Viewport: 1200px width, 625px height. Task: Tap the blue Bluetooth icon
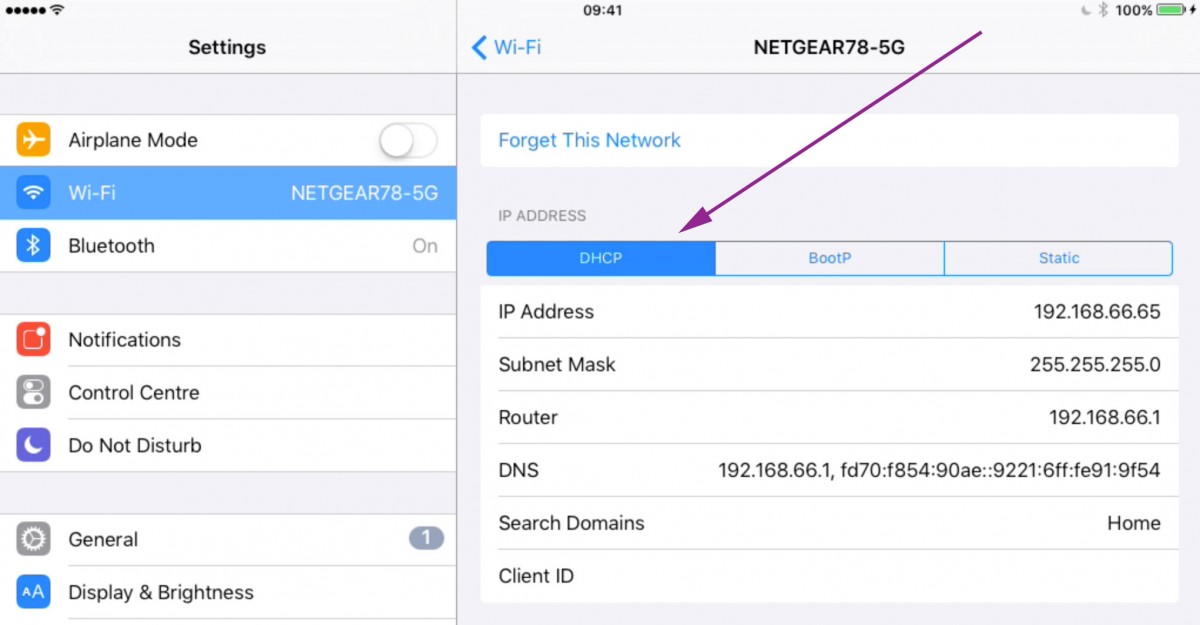pyautogui.click(x=33, y=246)
